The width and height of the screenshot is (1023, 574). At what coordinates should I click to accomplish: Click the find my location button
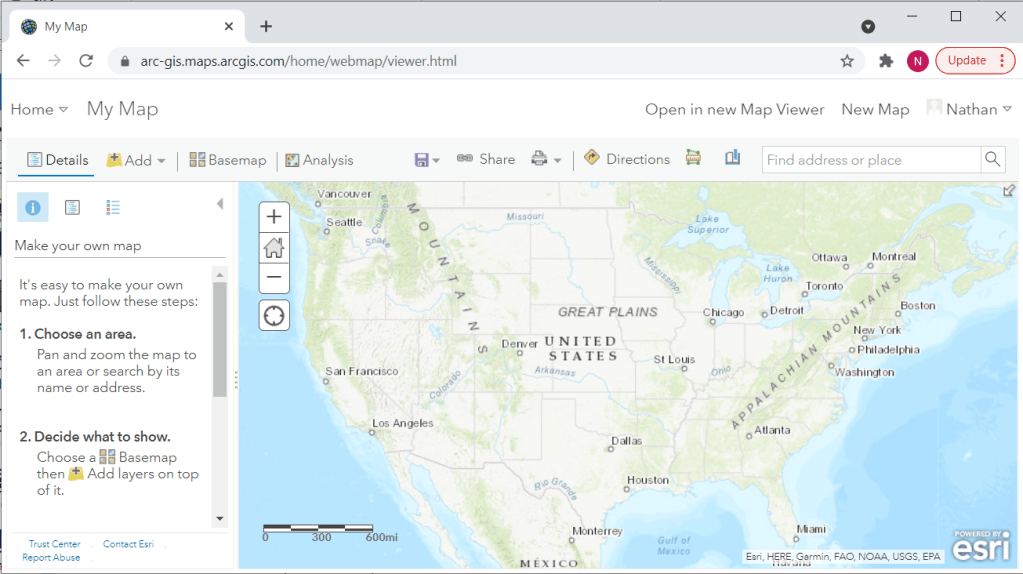274,316
